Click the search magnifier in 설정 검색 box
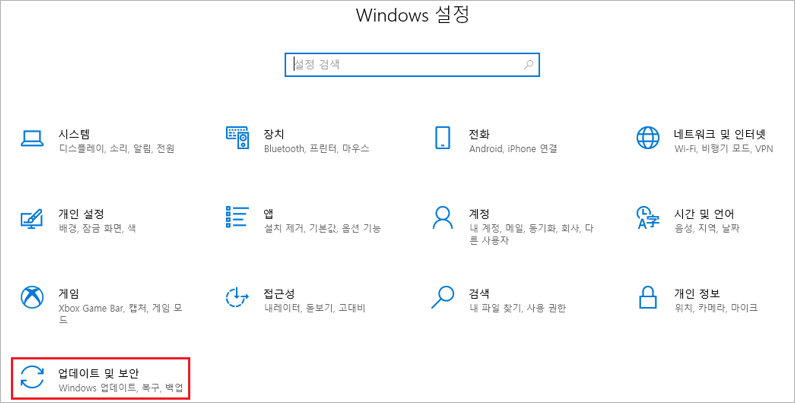The height and width of the screenshot is (403, 795). tap(529, 64)
